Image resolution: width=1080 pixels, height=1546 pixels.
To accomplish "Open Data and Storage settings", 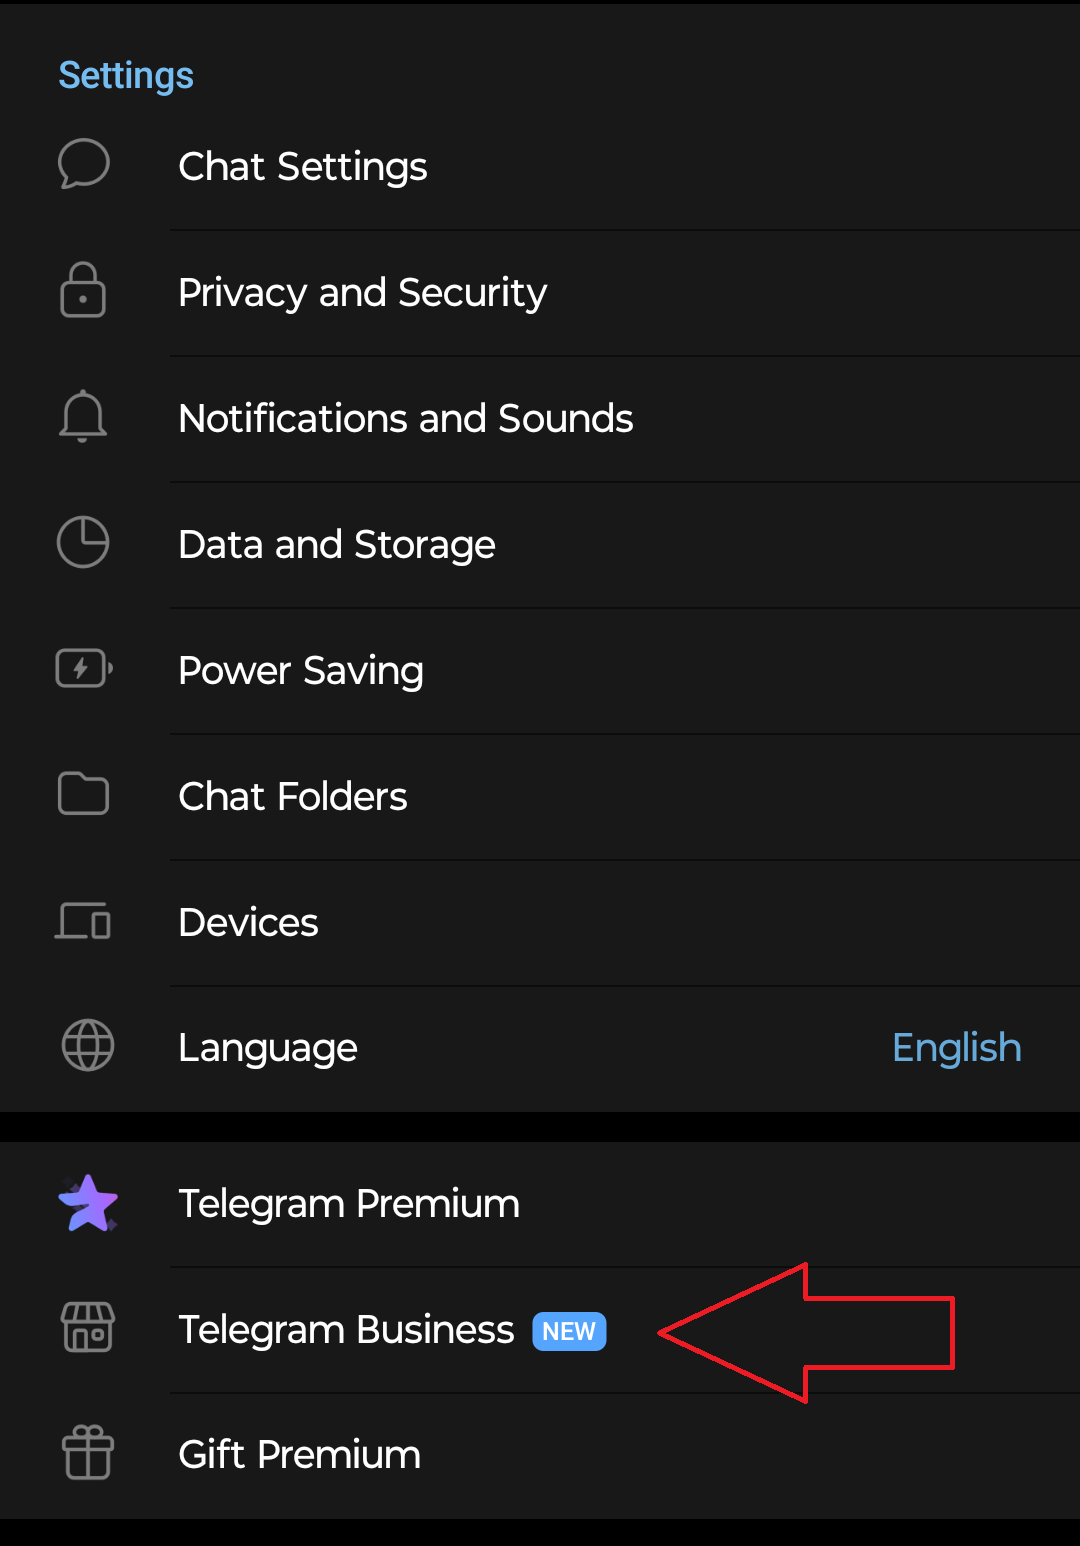I will tap(336, 545).
